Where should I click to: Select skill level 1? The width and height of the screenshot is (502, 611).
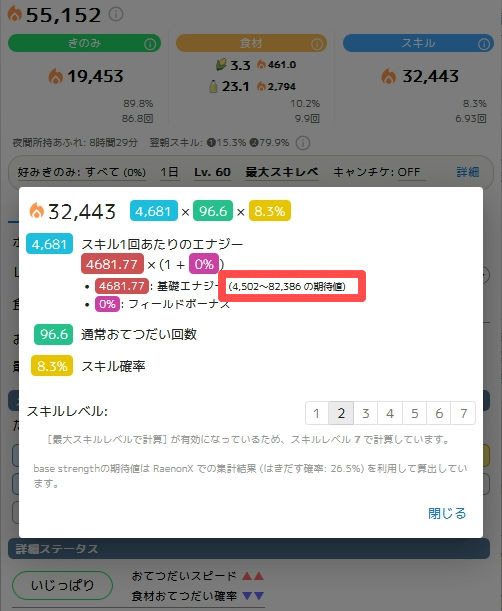point(317,413)
